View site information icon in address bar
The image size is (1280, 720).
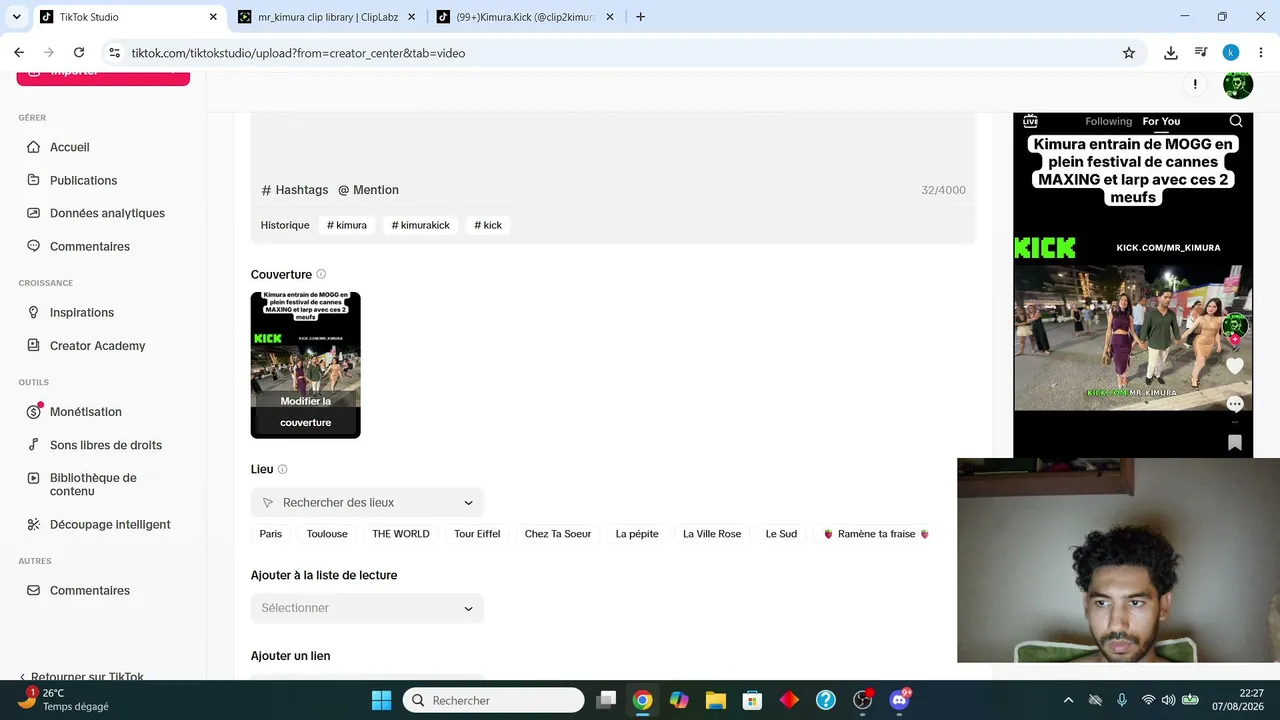pyautogui.click(x=114, y=53)
